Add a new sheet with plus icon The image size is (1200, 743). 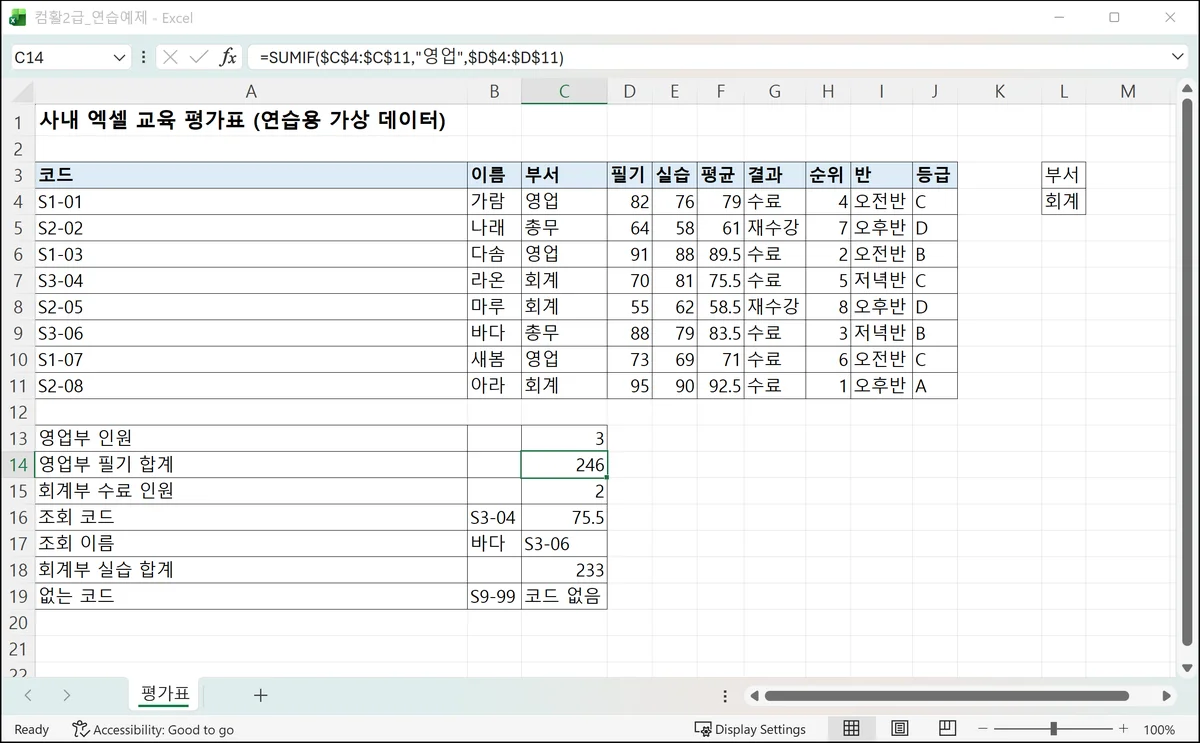pos(260,695)
